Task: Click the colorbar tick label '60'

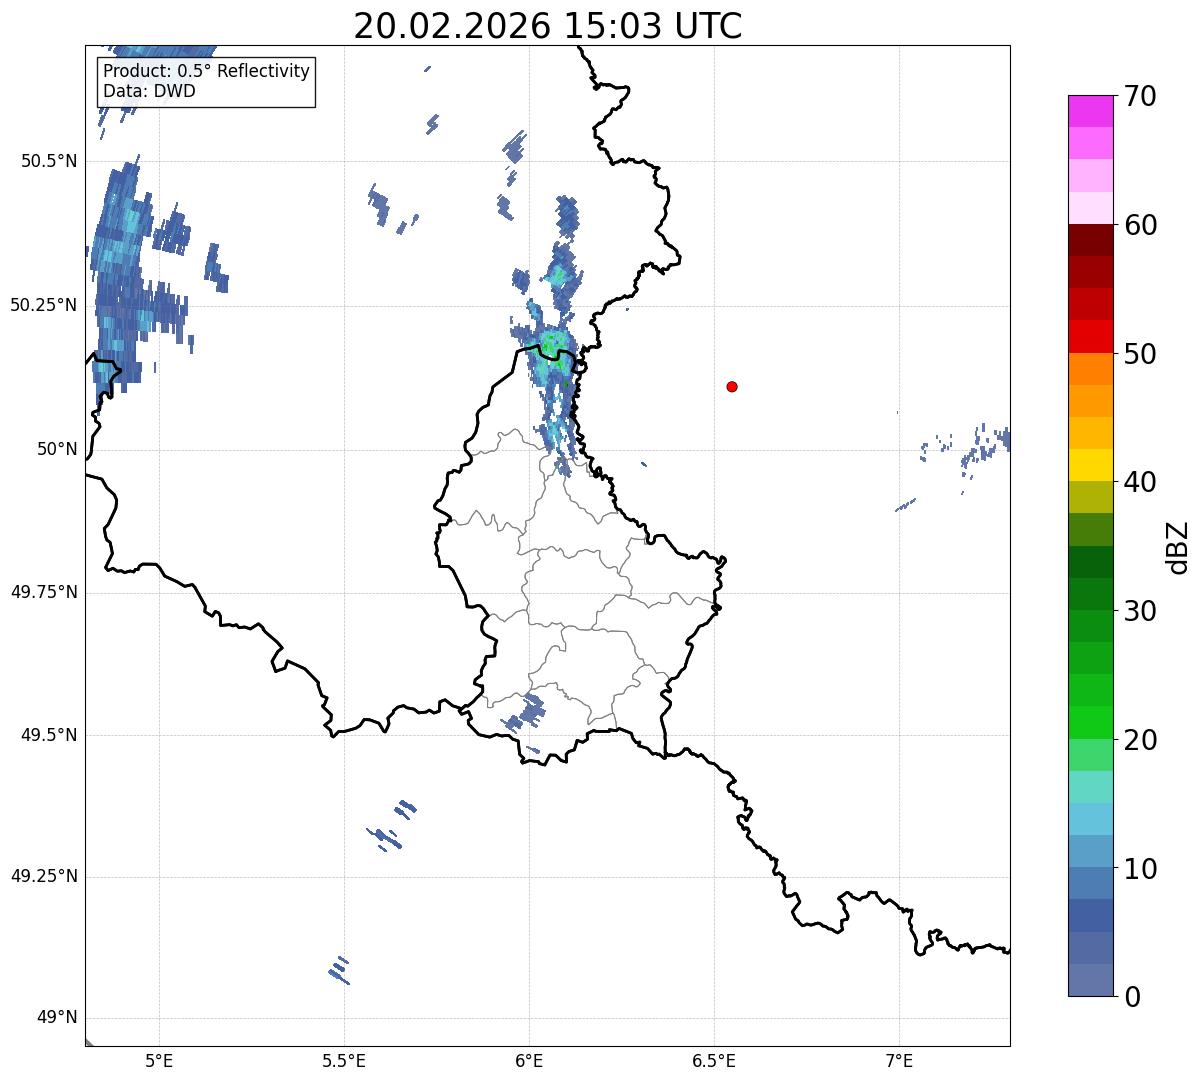Action: pyautogui.click(x=1141, y=225)
